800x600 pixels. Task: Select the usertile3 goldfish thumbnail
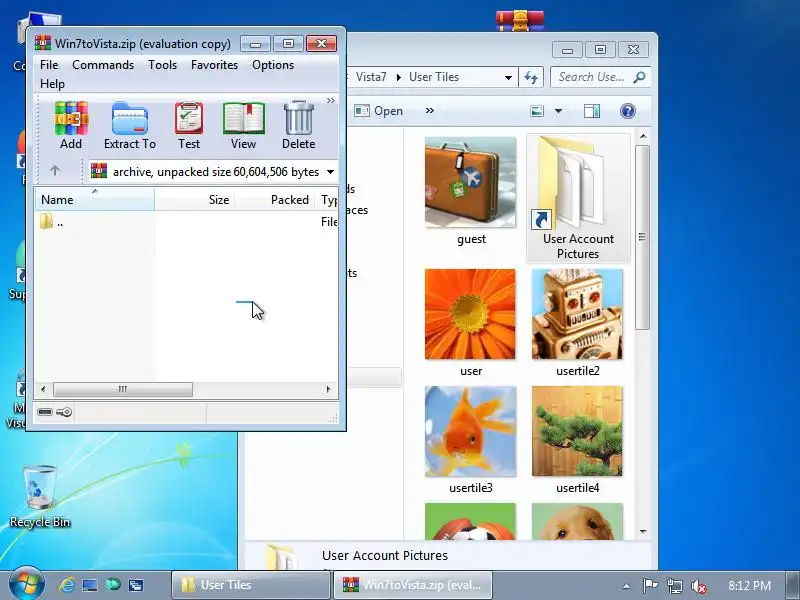(x=470, y=431)
